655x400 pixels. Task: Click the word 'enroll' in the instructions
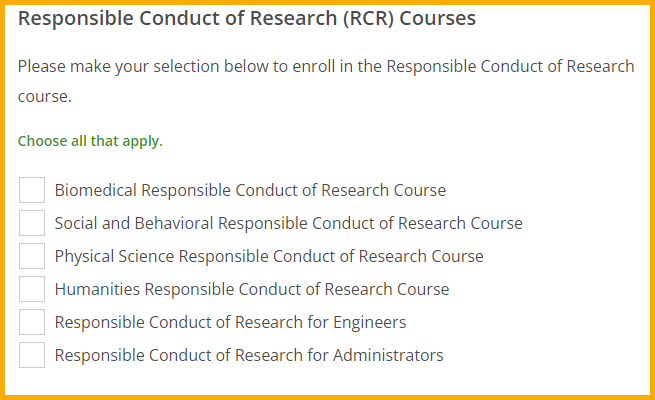coord(314,67)
